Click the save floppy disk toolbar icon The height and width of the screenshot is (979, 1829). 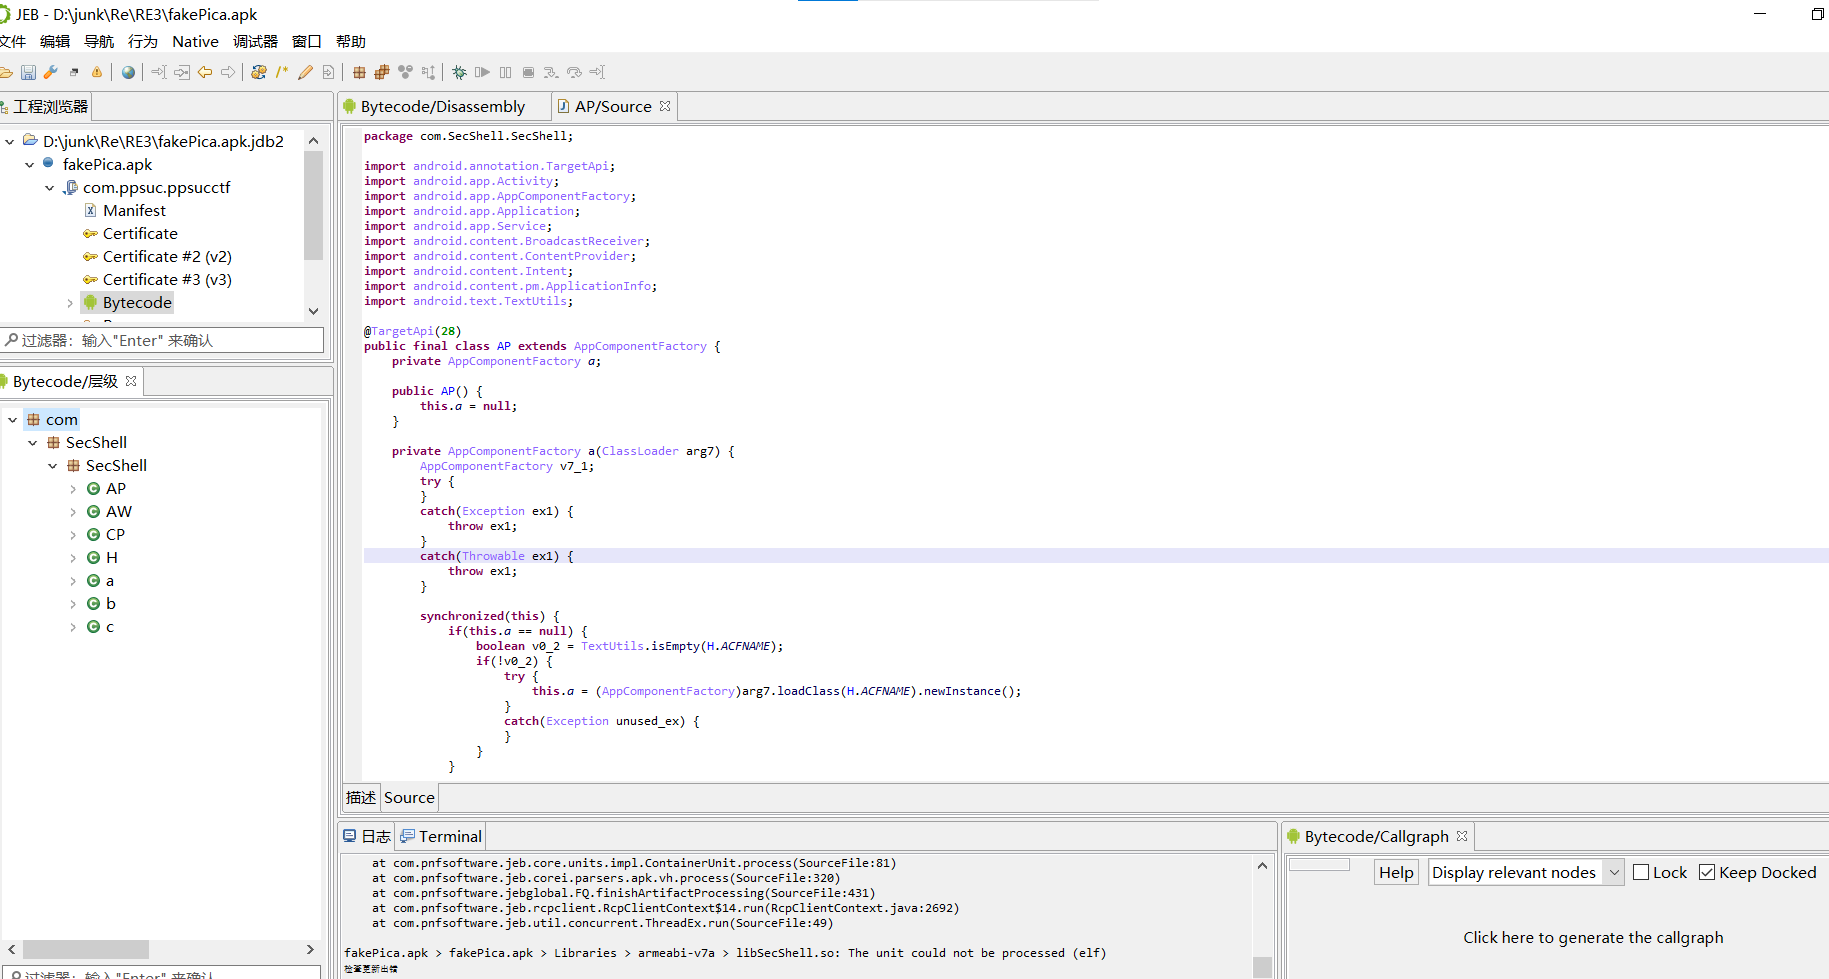28,72
